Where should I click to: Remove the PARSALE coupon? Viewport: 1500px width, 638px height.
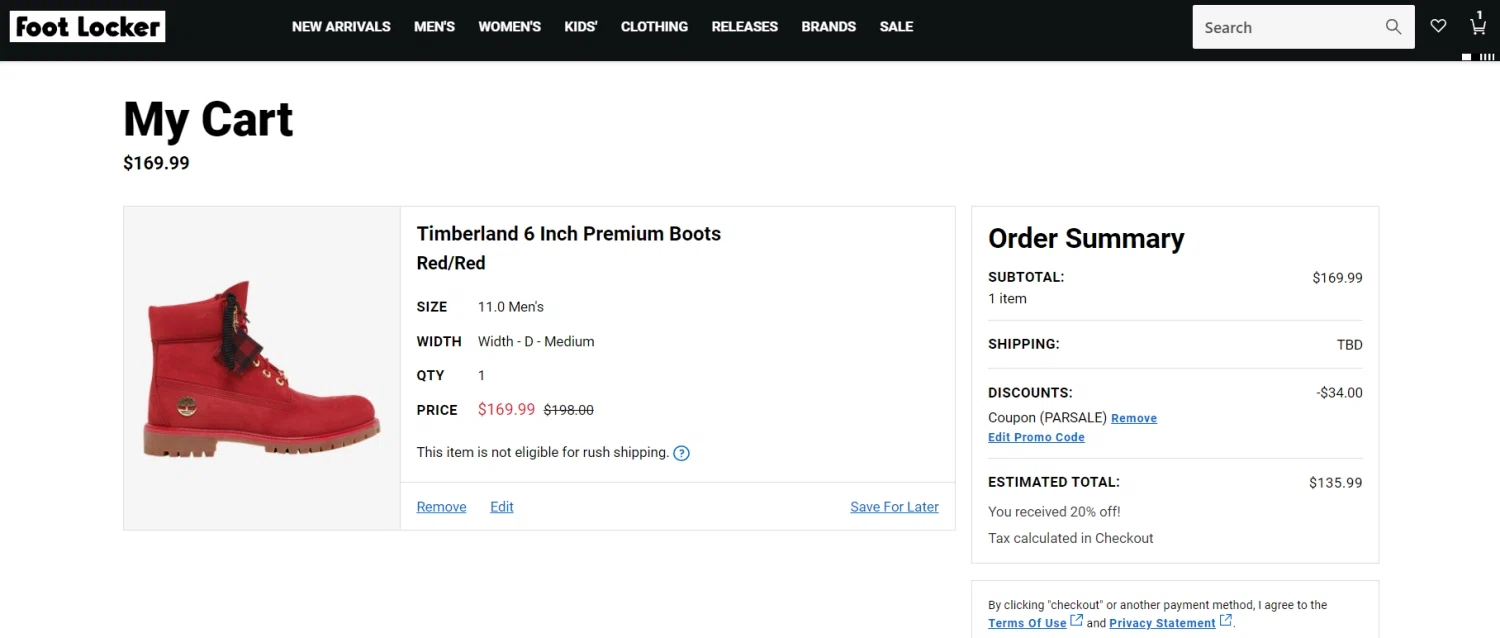tap(1133, 419)
